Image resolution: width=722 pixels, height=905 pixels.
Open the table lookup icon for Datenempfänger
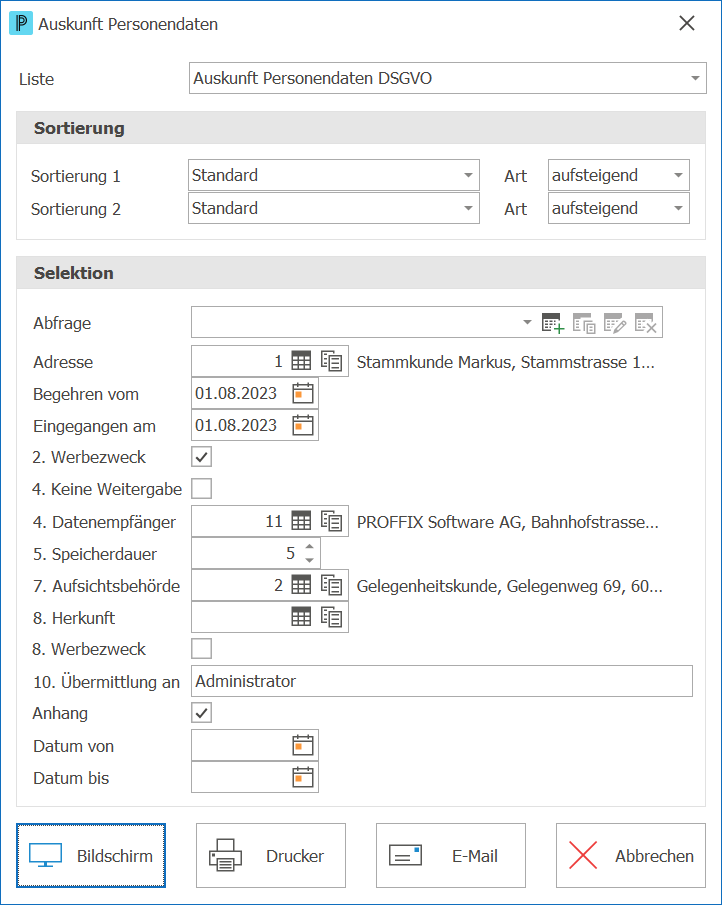pos(301,521)
